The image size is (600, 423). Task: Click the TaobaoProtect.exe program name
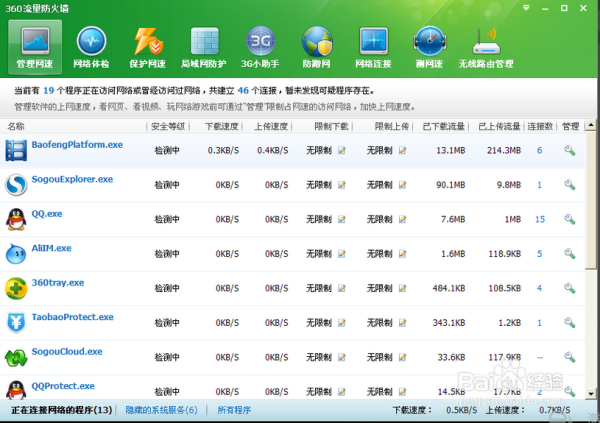[x=73, y=317]
